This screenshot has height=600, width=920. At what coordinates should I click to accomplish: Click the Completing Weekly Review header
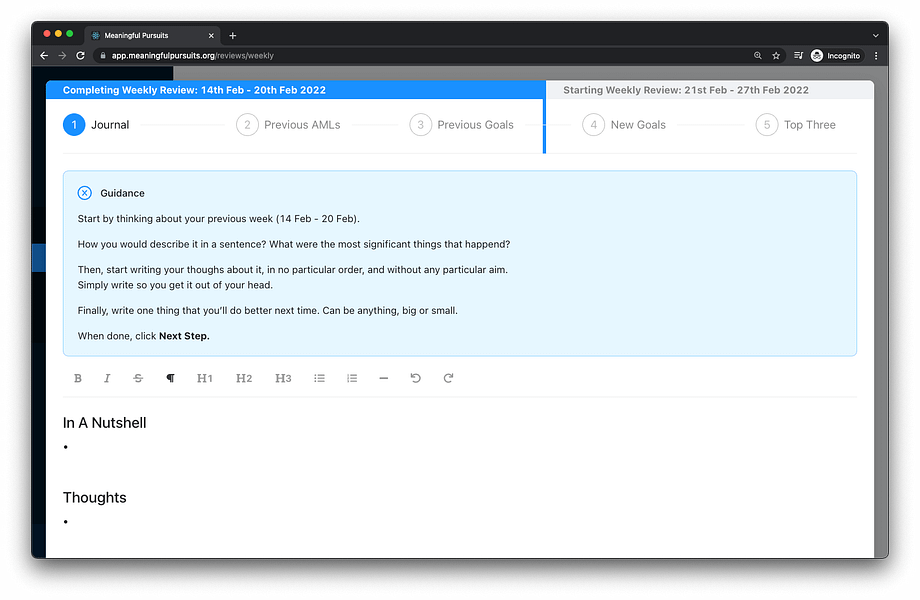tap(194, 90)
